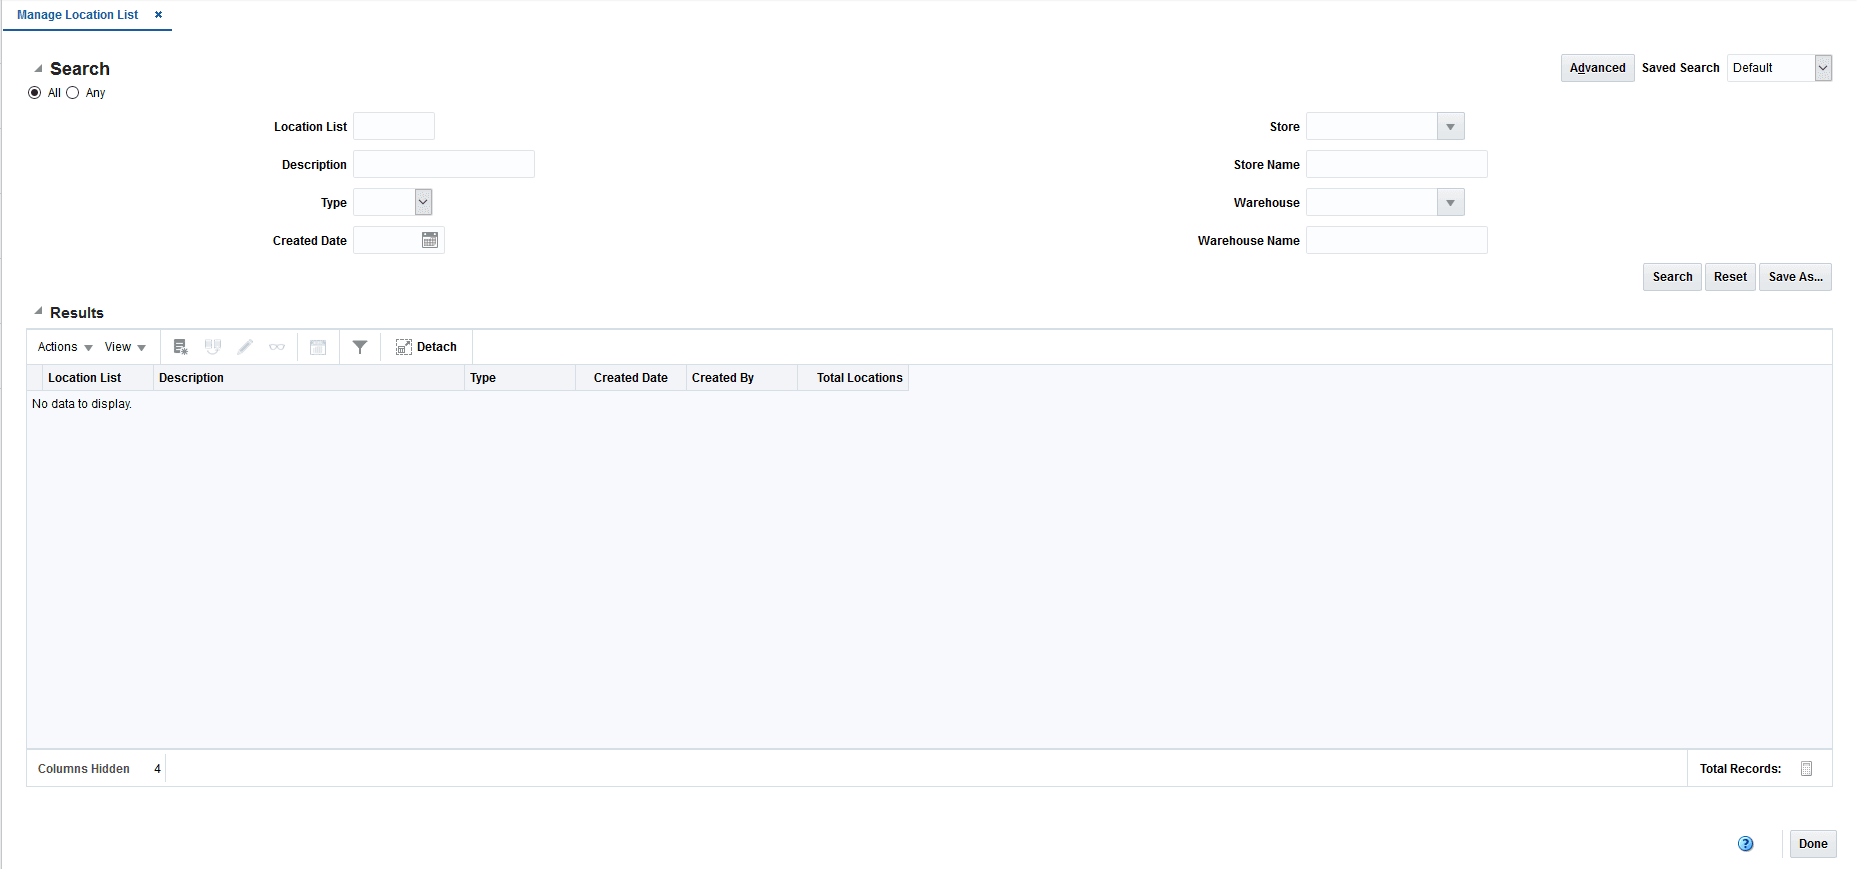Click the Done button

tap(1813, 844)
